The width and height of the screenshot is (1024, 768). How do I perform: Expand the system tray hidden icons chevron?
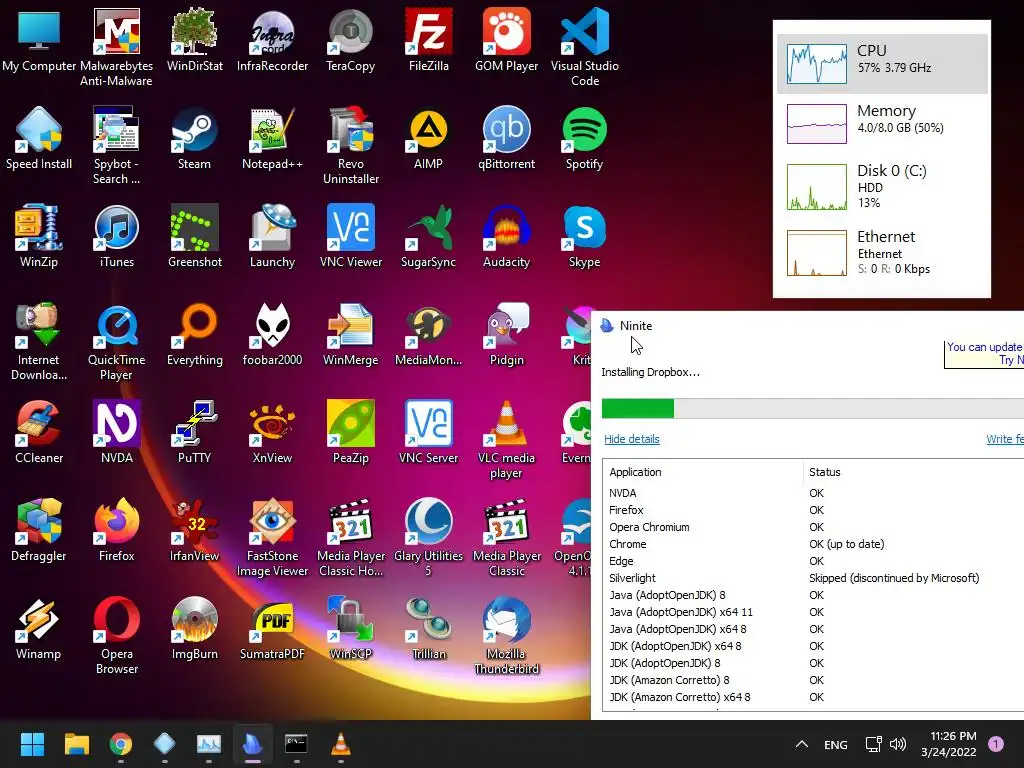click(802, 744)
